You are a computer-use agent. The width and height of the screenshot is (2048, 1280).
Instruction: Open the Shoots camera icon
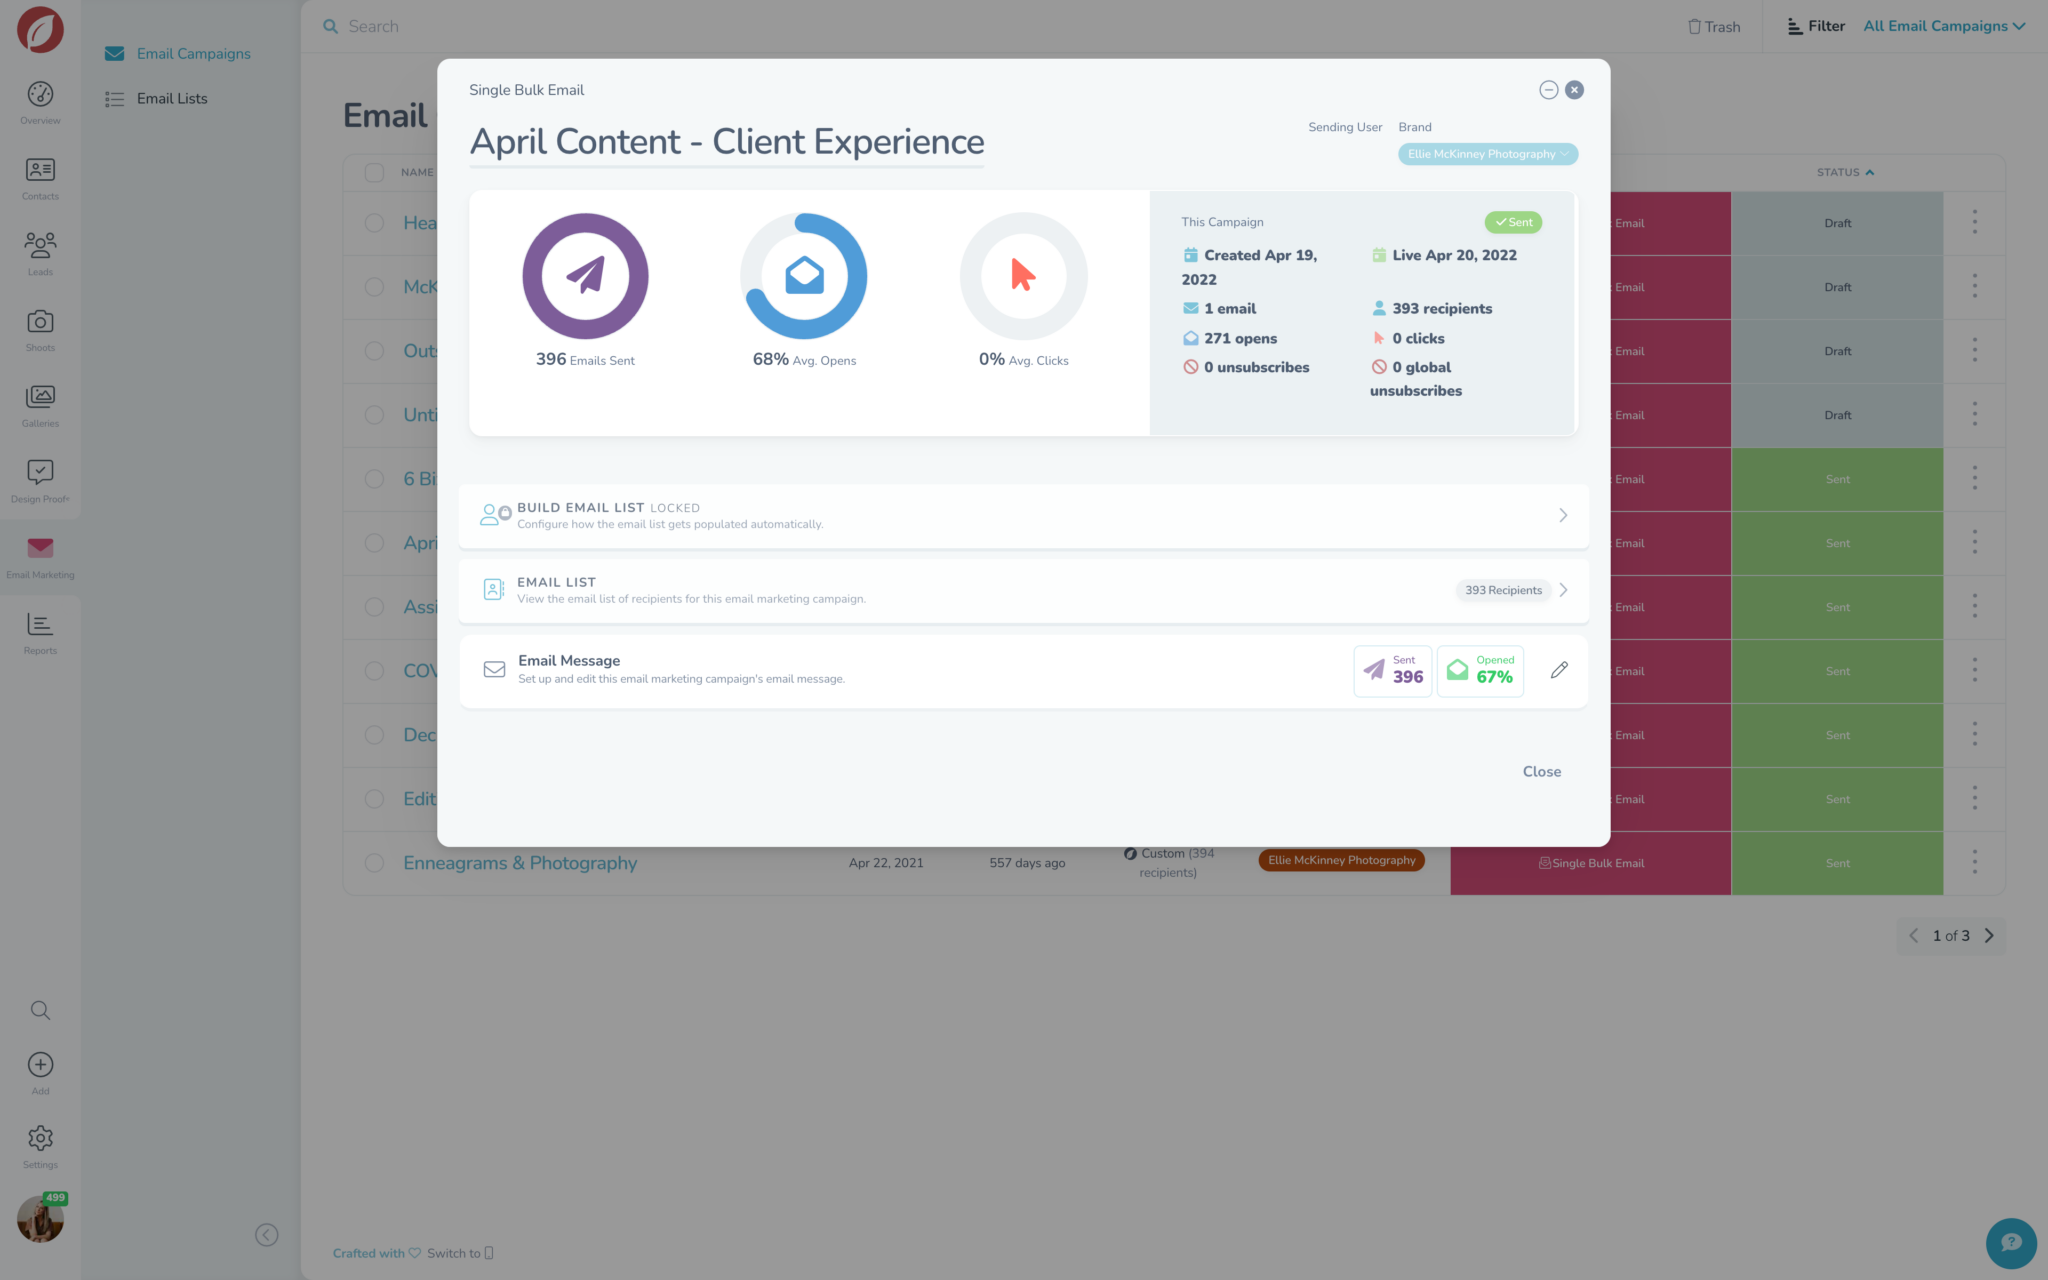click(40, 322)
